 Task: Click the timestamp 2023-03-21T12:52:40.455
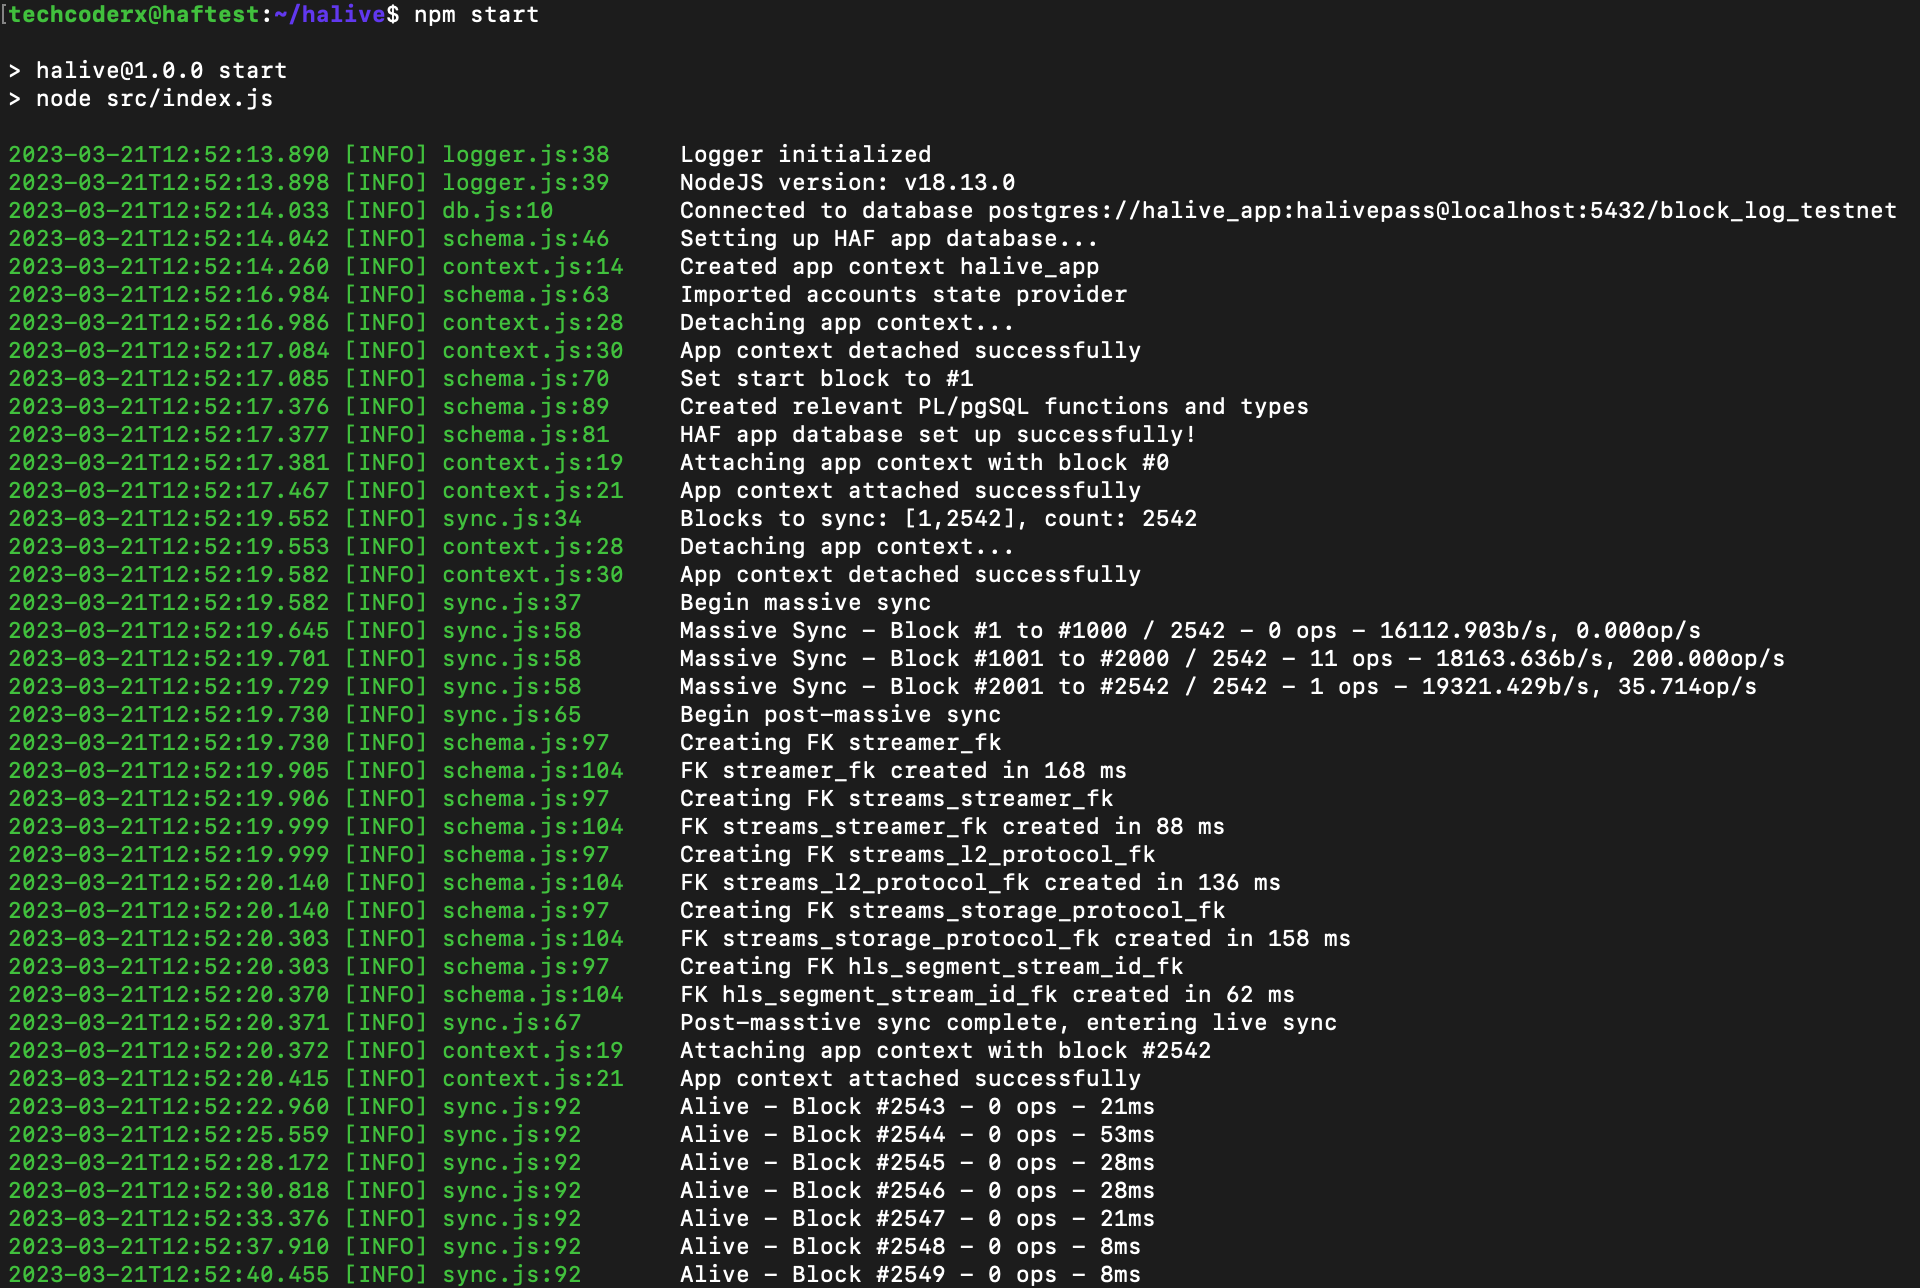(169, 1275)
